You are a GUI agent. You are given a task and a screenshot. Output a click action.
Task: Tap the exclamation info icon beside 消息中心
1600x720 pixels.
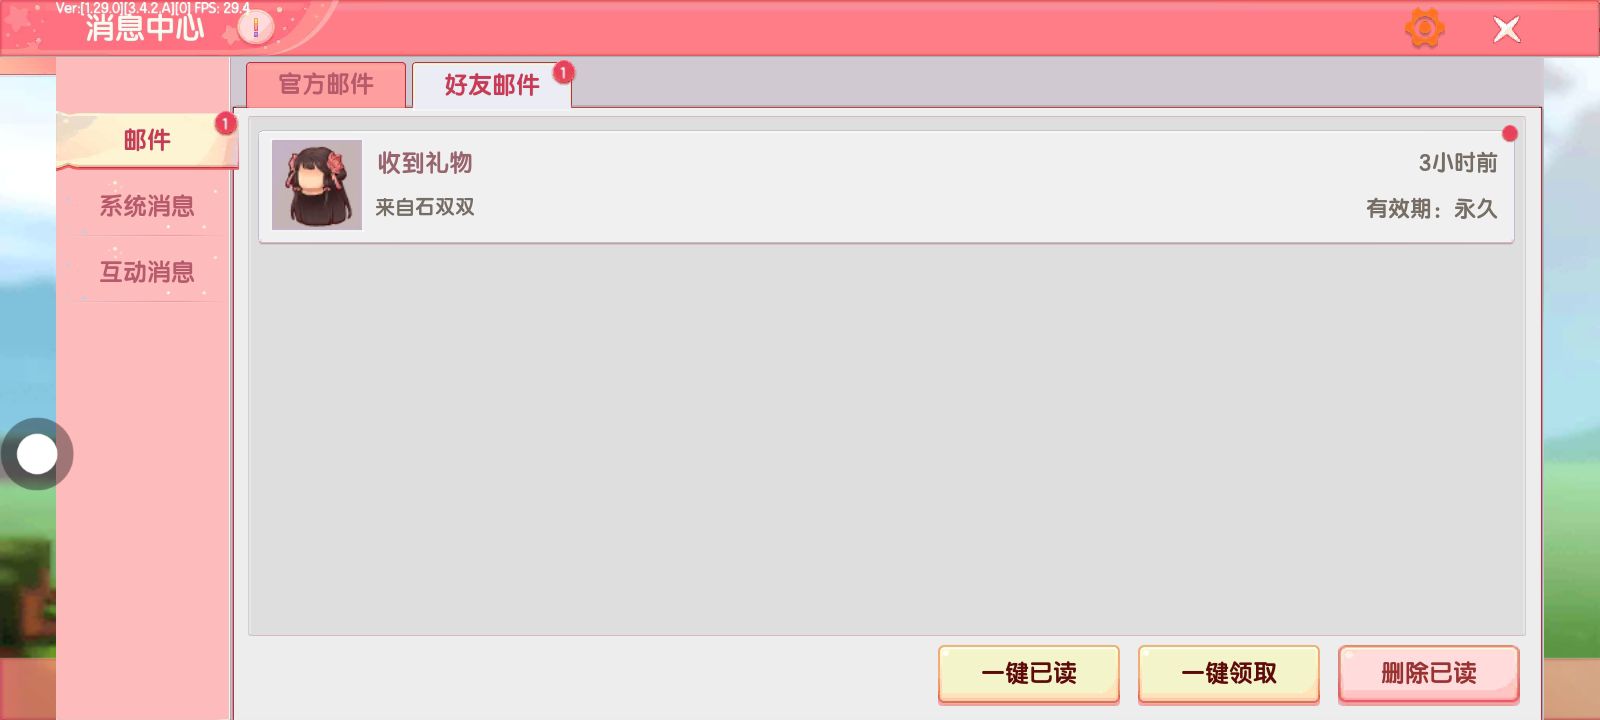(x=256, y=27)
